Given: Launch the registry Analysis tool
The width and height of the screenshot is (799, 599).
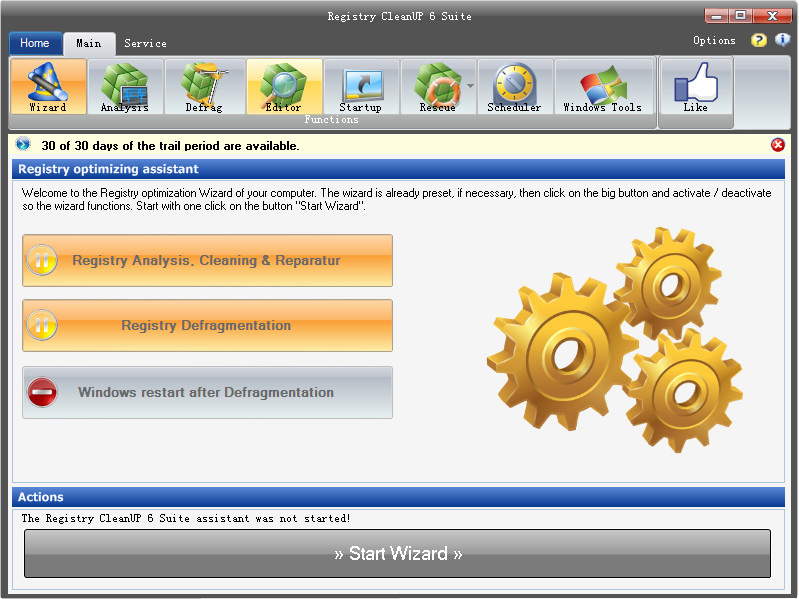Looking at the screenshot, I should [125, 86].
